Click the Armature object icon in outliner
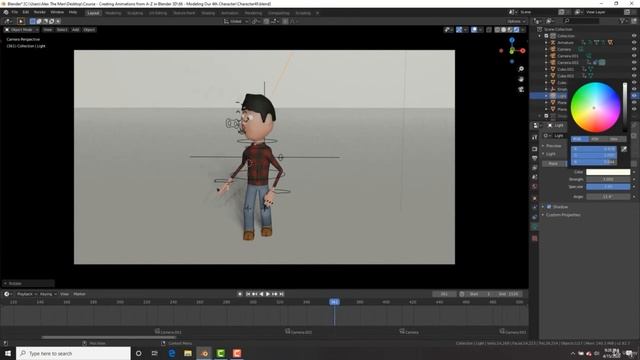 coord(553,42)
